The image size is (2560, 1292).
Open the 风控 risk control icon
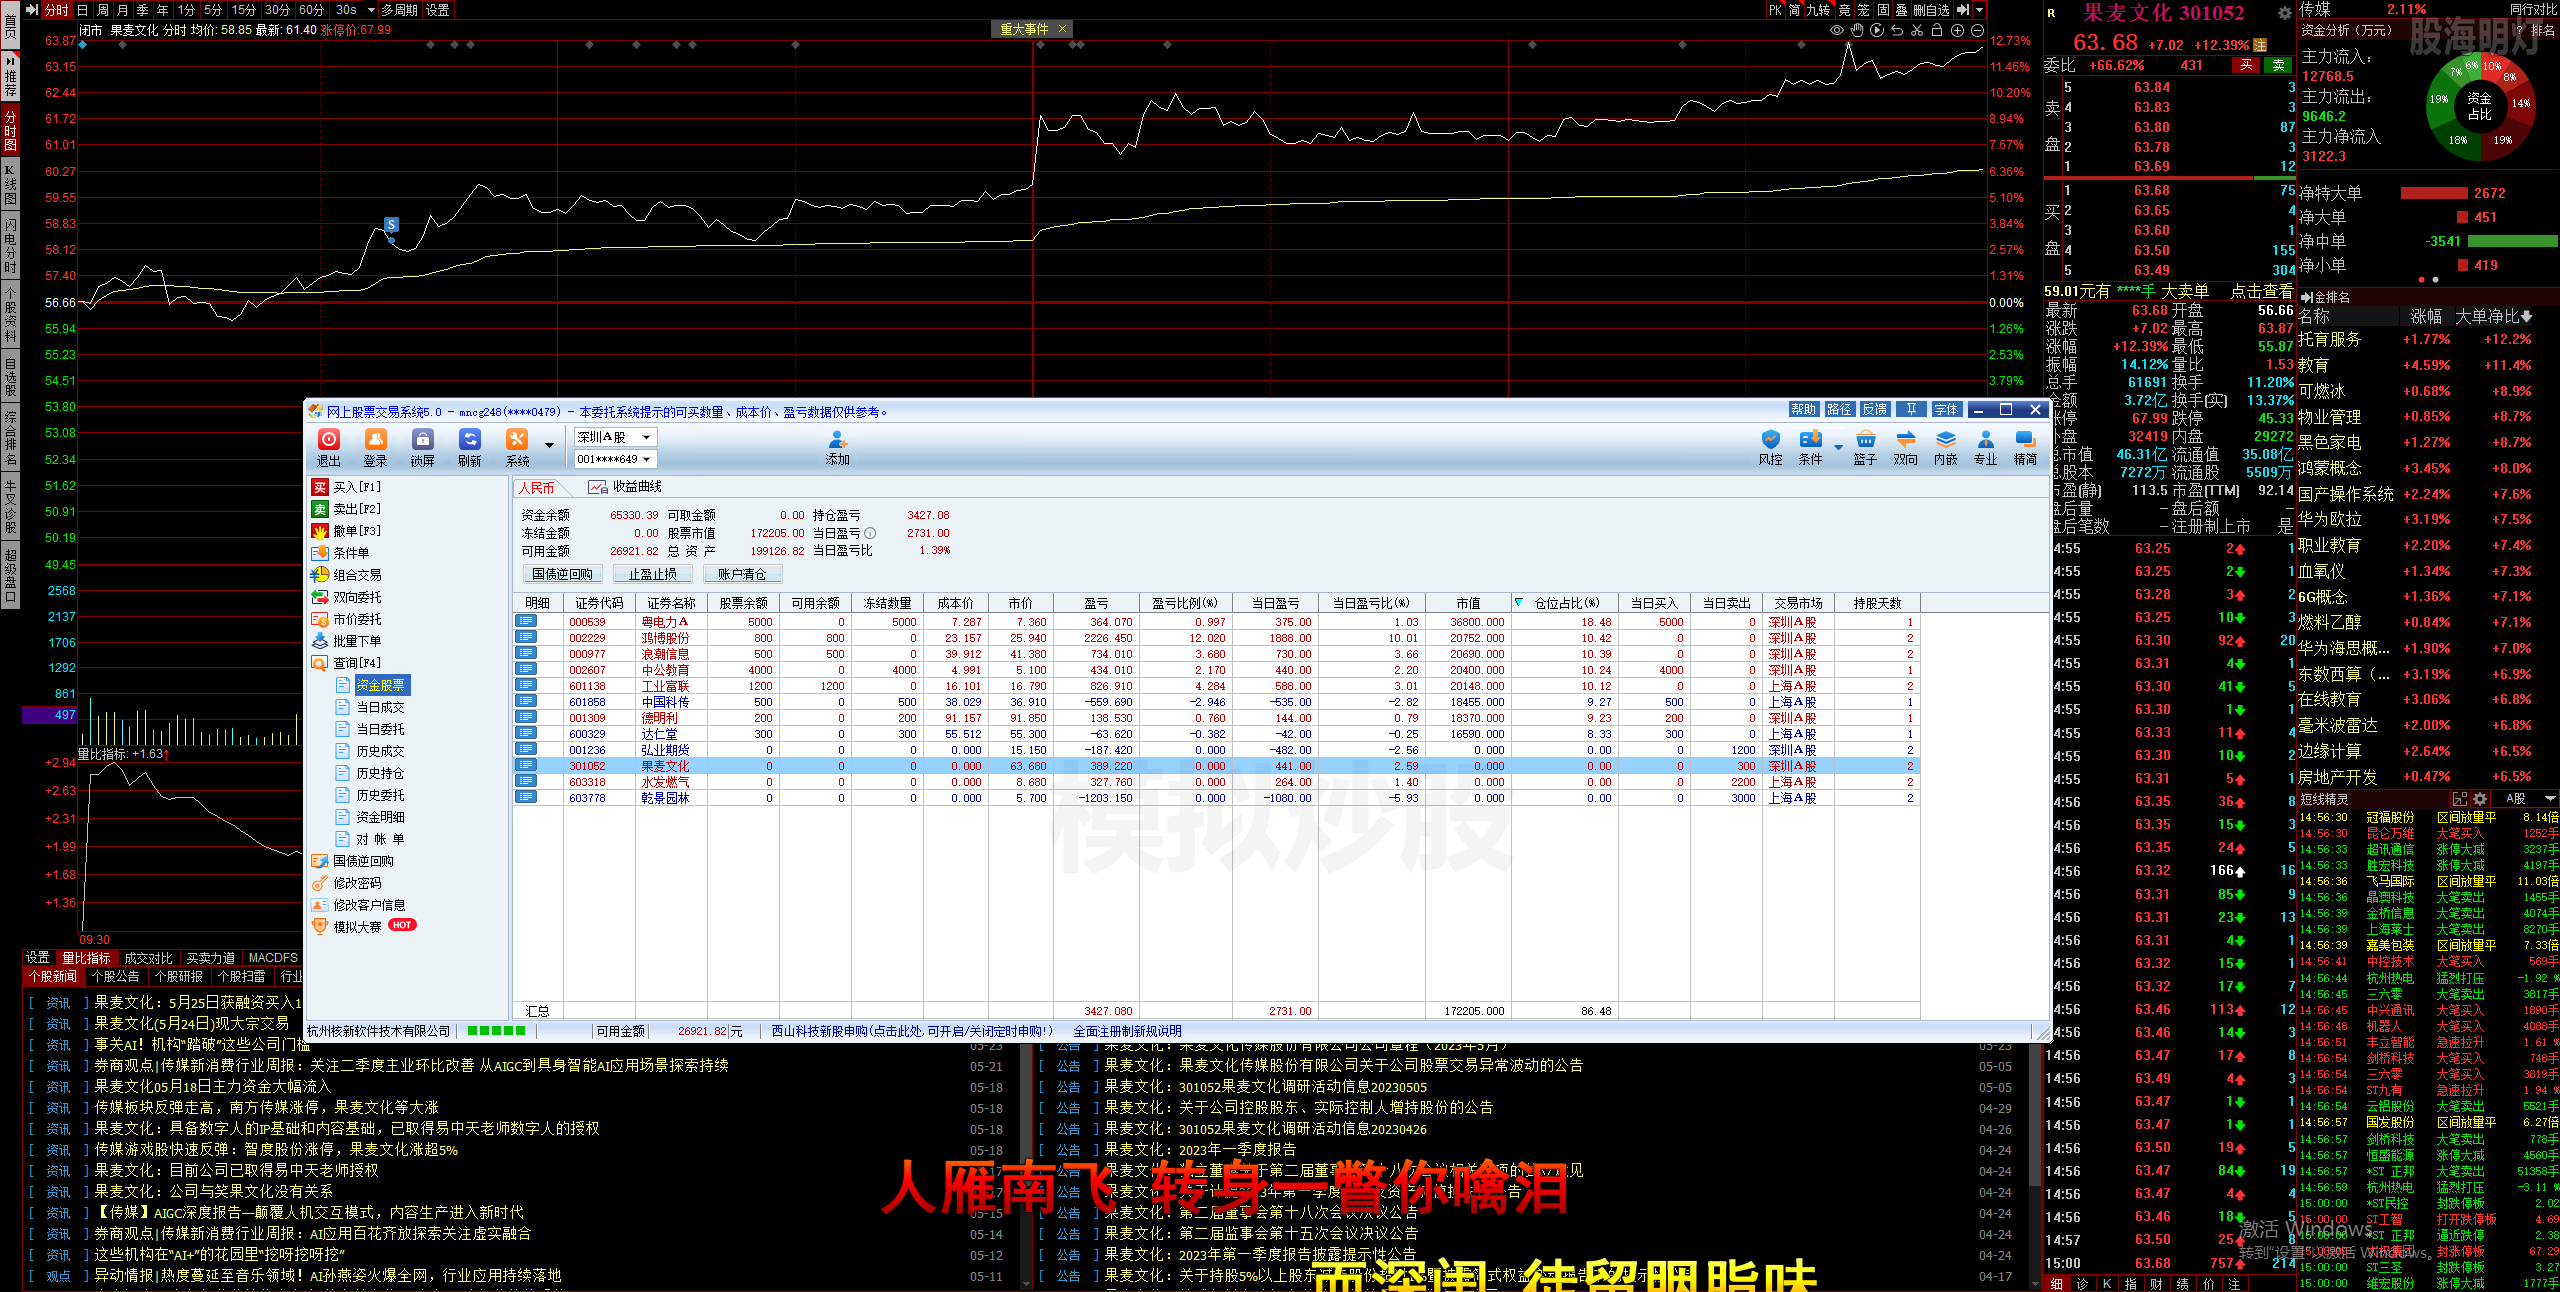1771,447
